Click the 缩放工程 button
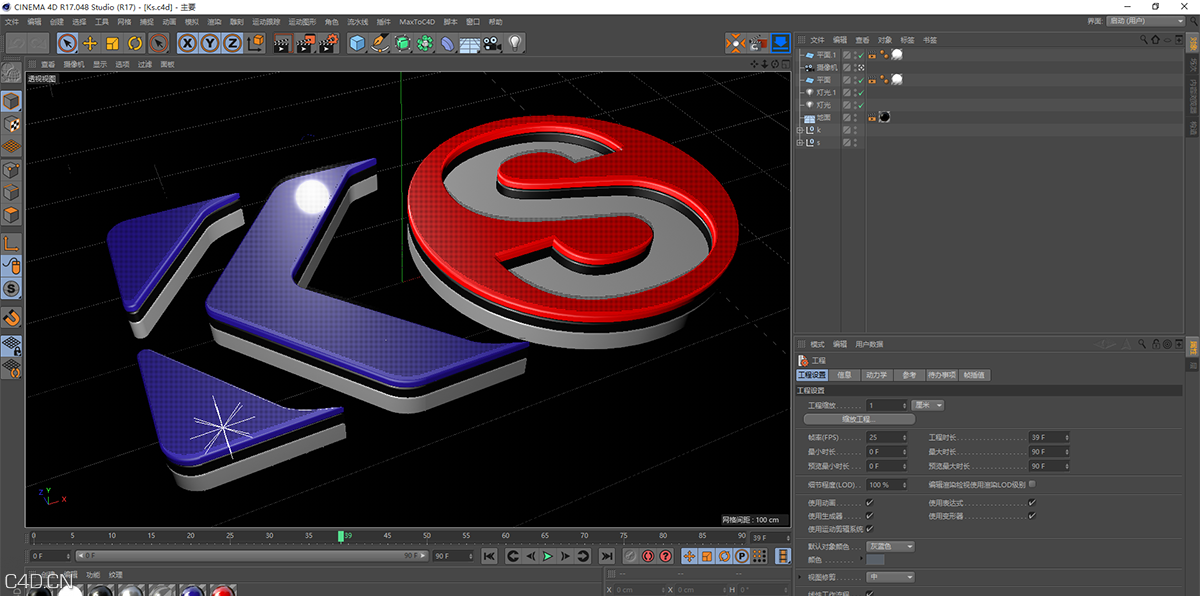This screenshot has height=596, width=1200. click(858, 418)
